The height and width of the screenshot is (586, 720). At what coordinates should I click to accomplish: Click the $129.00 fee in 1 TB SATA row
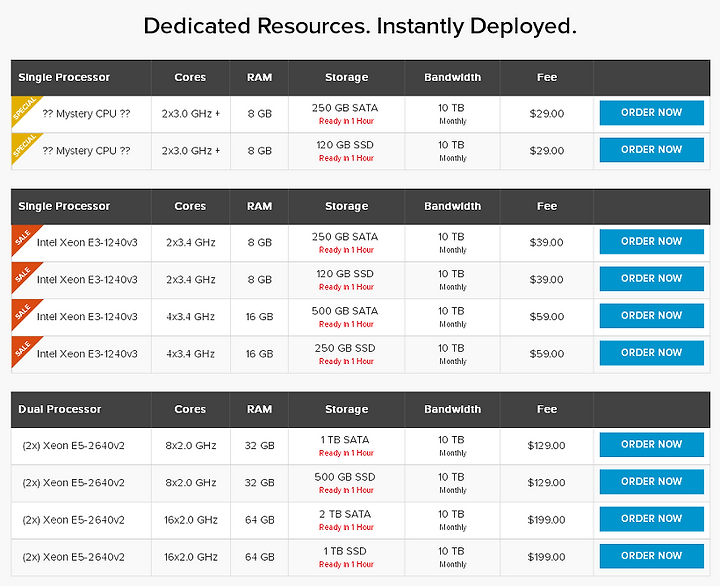(x=546, y=445)
